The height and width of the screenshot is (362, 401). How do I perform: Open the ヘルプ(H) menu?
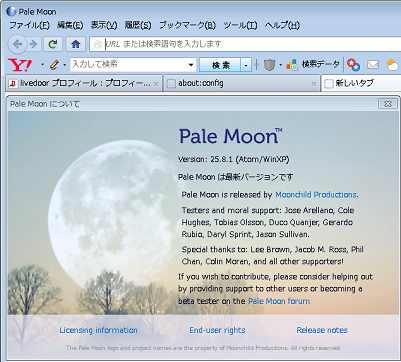[282, 25]
